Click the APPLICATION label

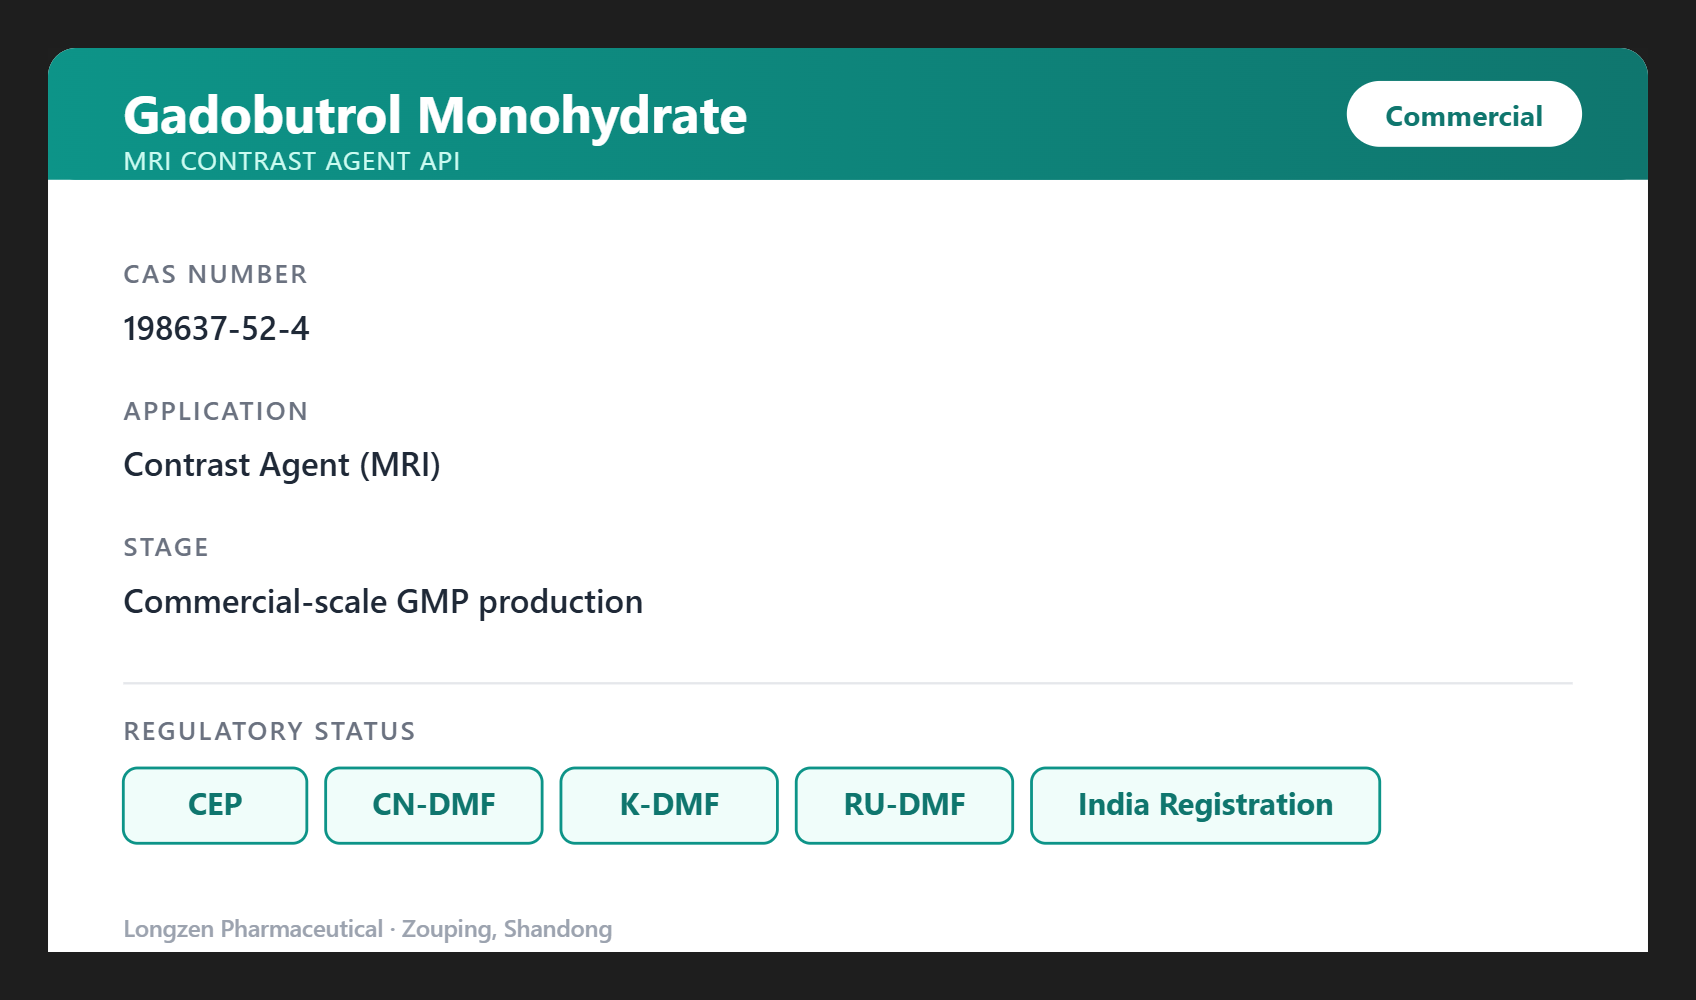[x=215, y=411]
